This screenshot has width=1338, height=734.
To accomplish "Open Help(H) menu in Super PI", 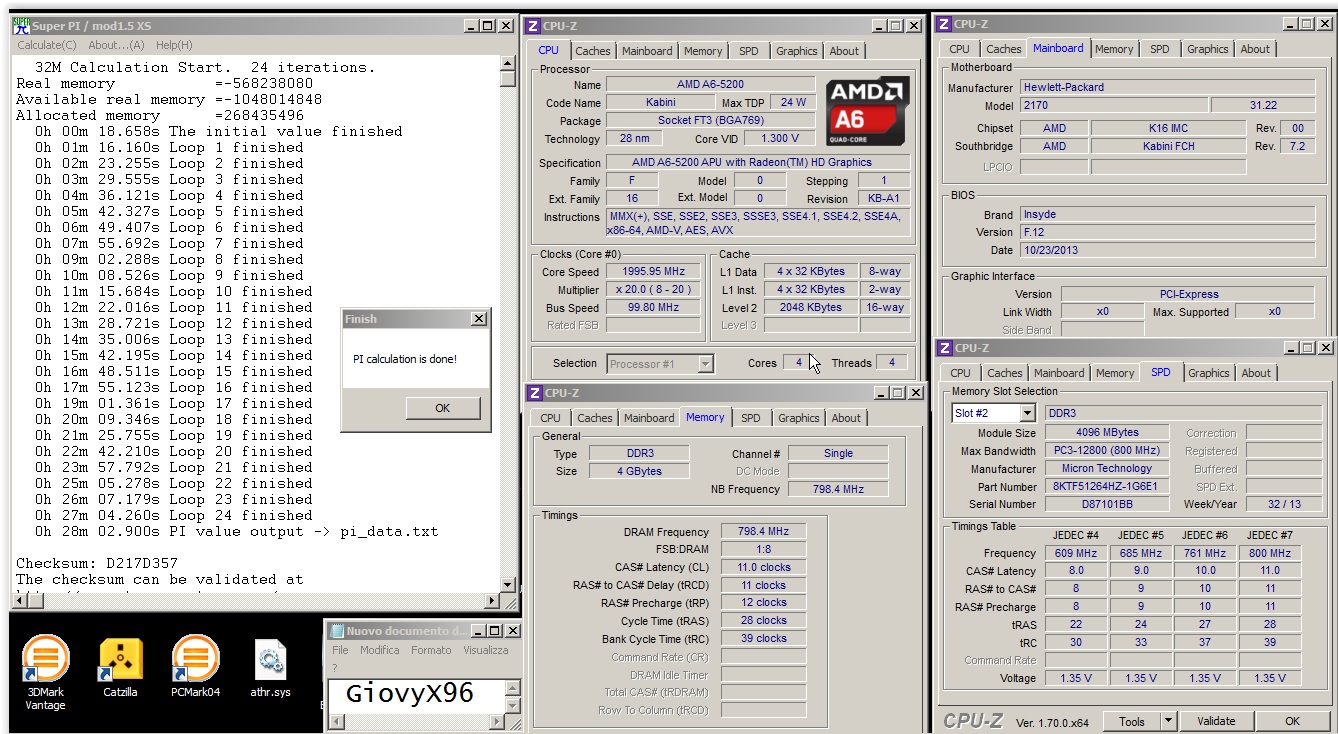I will pos(174,45).
